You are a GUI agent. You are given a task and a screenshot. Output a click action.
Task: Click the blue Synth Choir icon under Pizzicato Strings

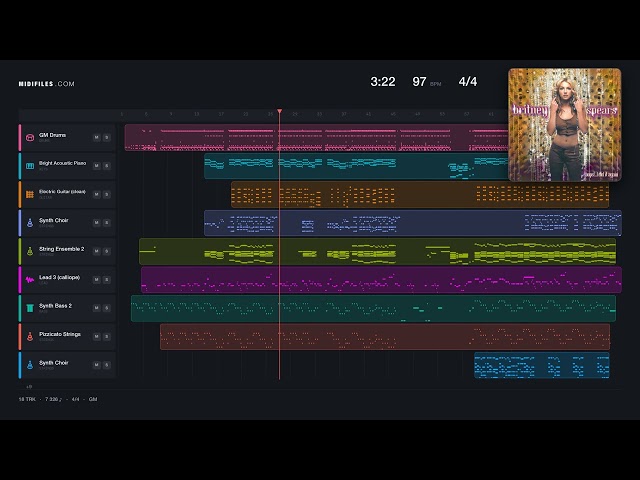point(30,365)
